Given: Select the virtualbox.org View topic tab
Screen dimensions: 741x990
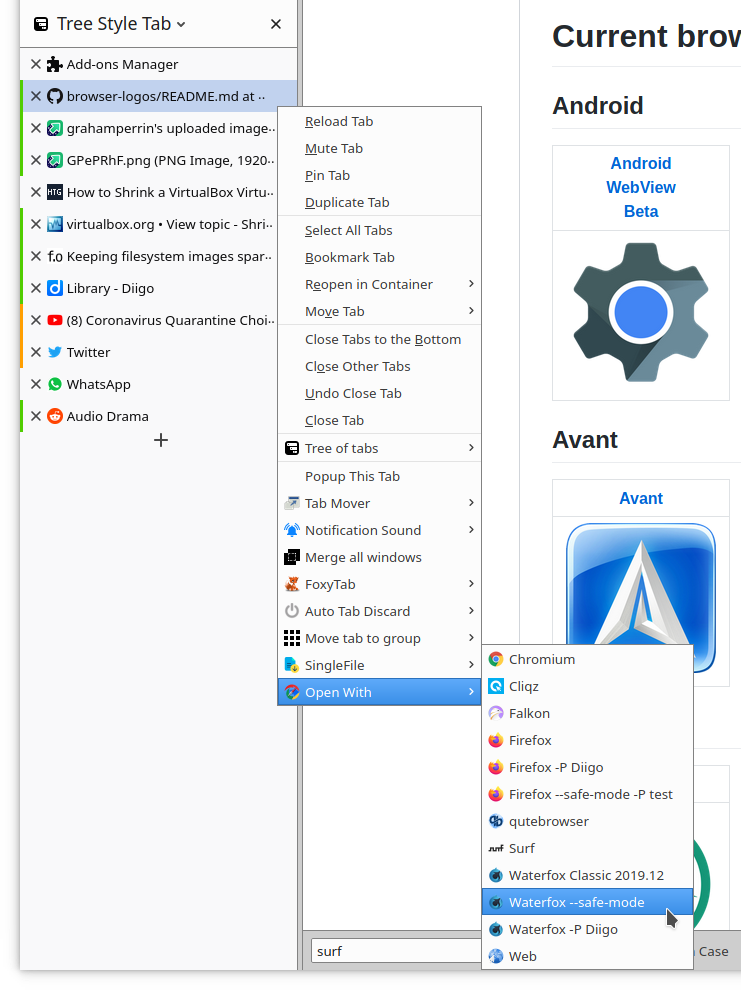Looking at the screenshot, I should (x=159, y=224).
